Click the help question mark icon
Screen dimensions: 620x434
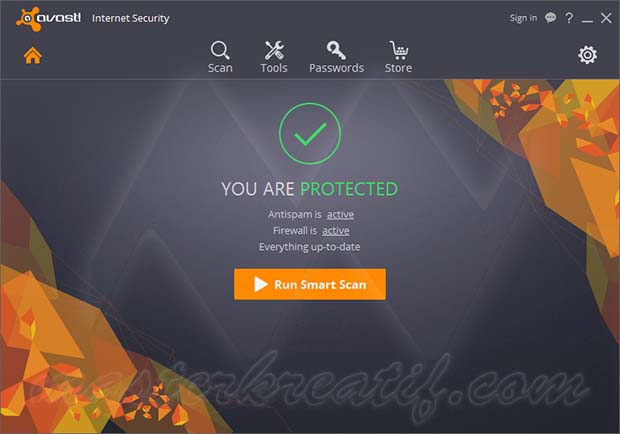[569, 18]
